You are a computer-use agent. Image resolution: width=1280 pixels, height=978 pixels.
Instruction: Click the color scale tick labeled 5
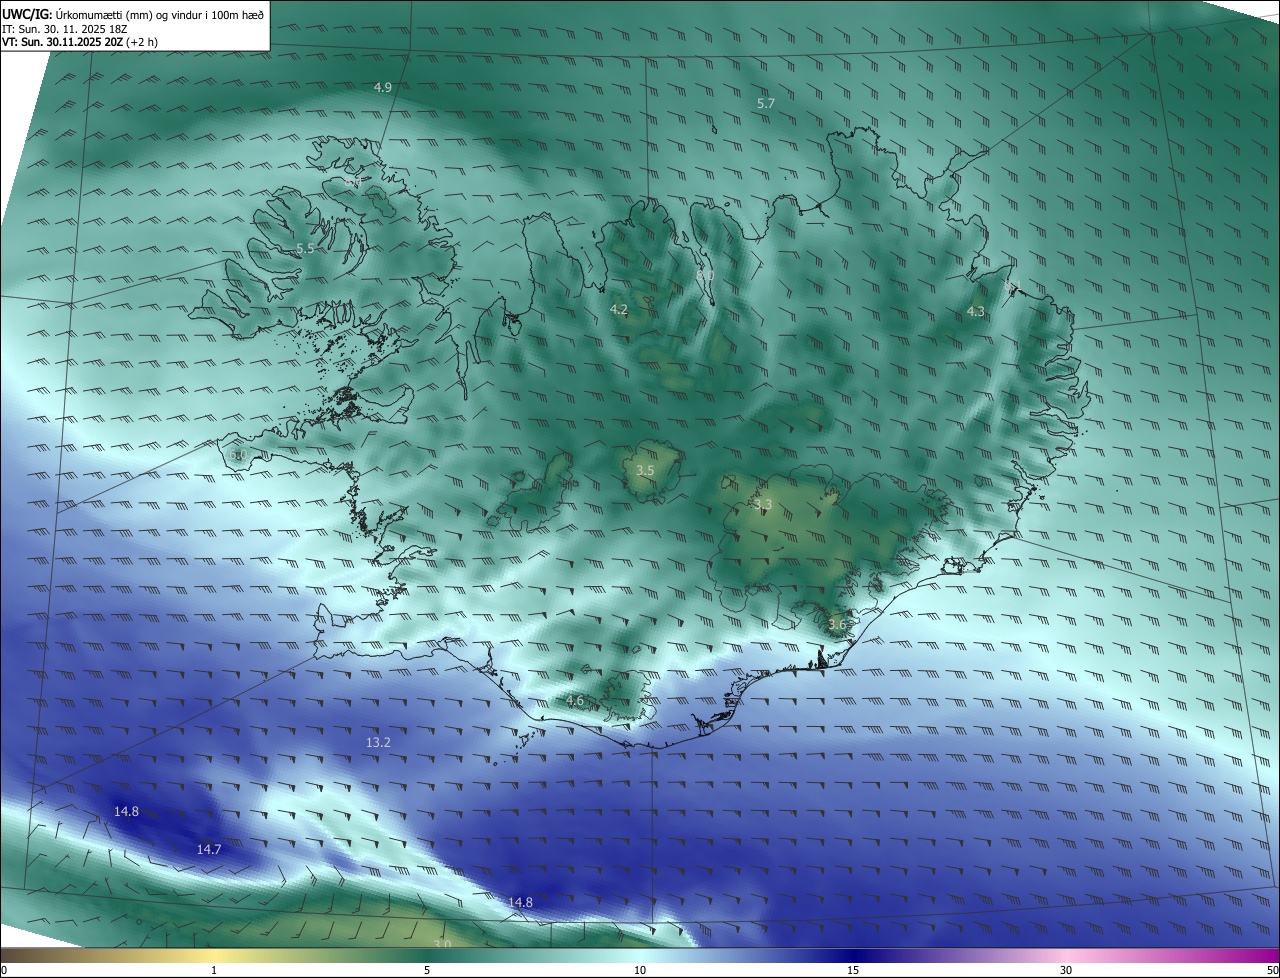pos(427,970)
